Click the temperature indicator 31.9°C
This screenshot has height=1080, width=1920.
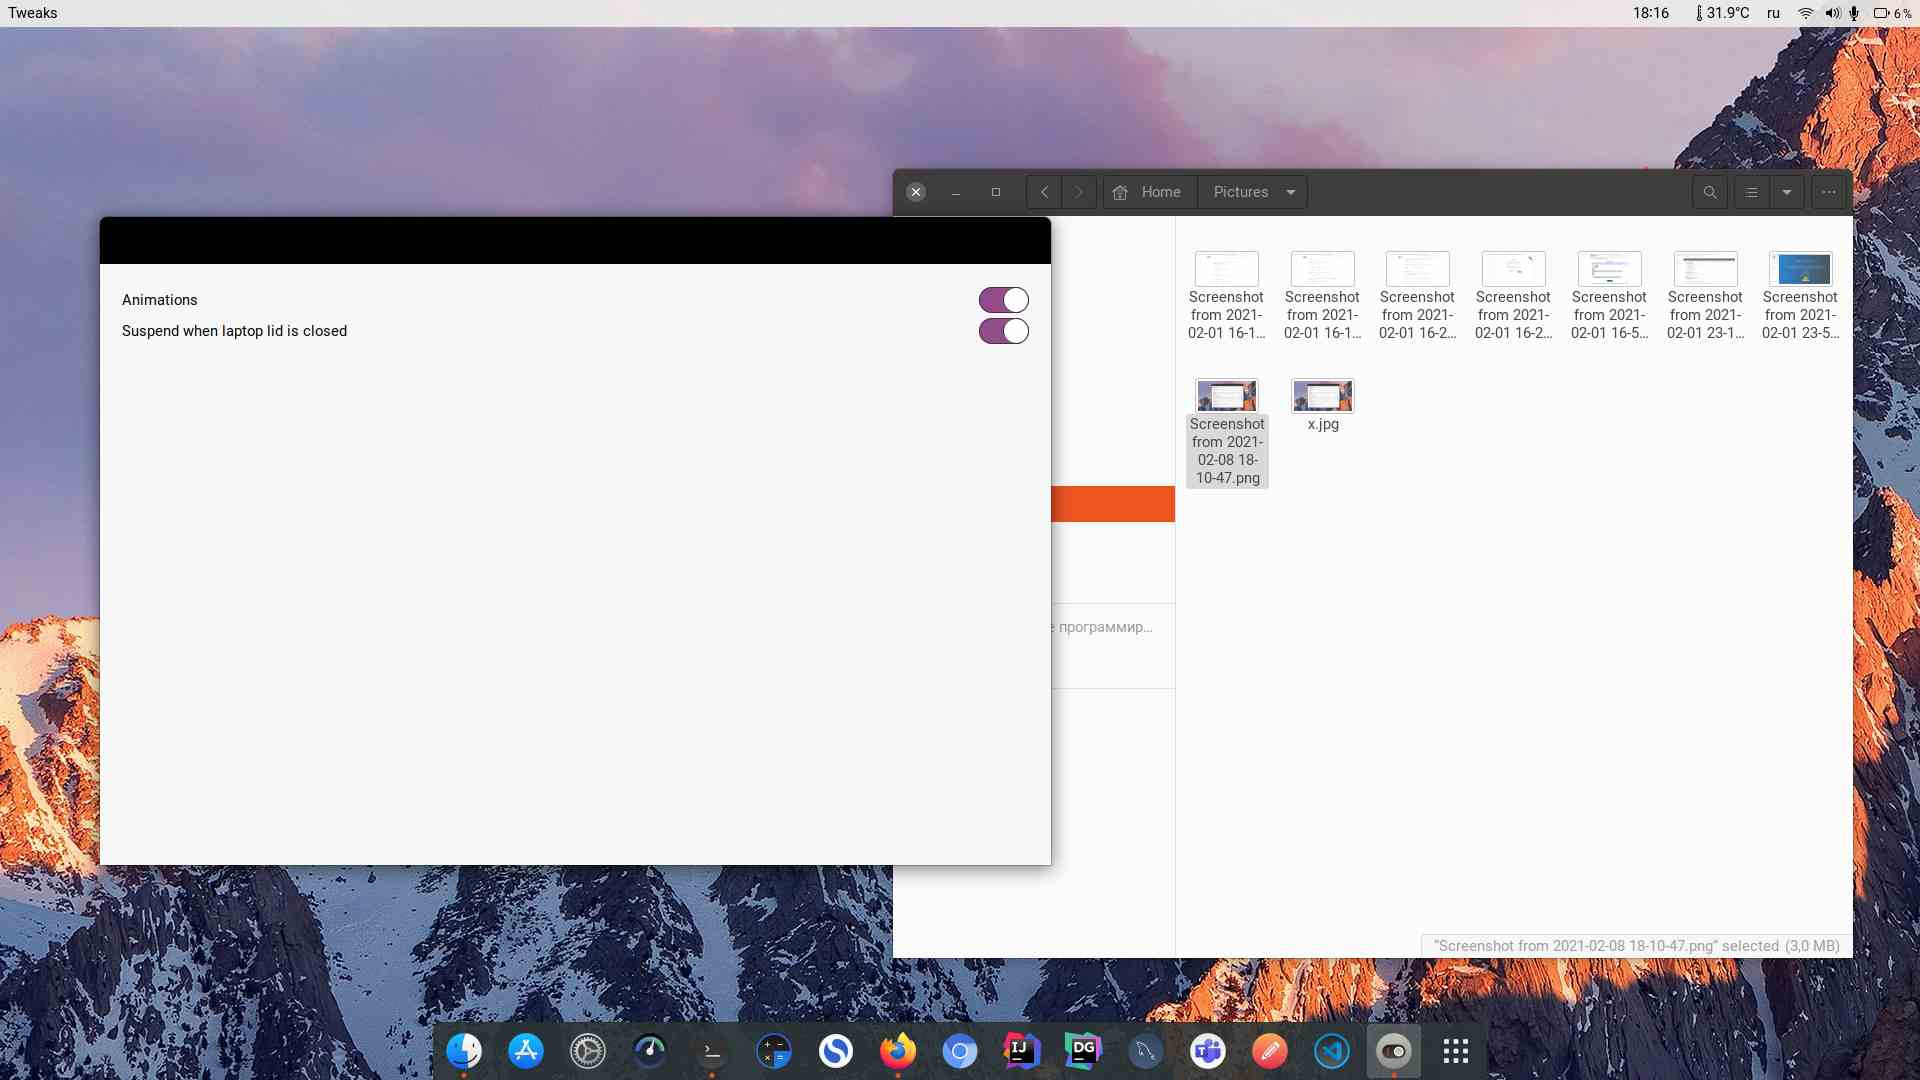[1722, 13]
